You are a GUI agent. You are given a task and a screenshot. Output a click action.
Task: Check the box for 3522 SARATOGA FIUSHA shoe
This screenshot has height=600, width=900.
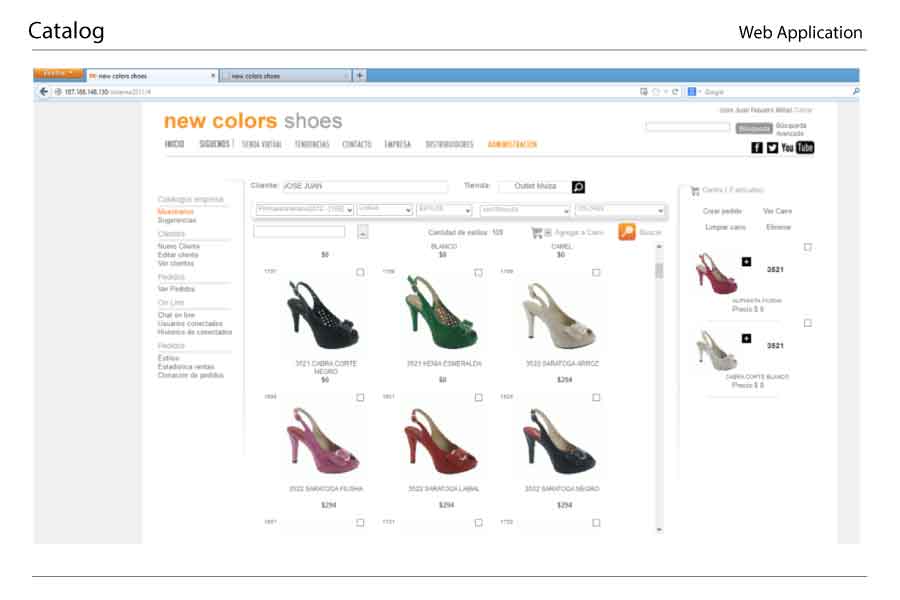pos(360,397)
